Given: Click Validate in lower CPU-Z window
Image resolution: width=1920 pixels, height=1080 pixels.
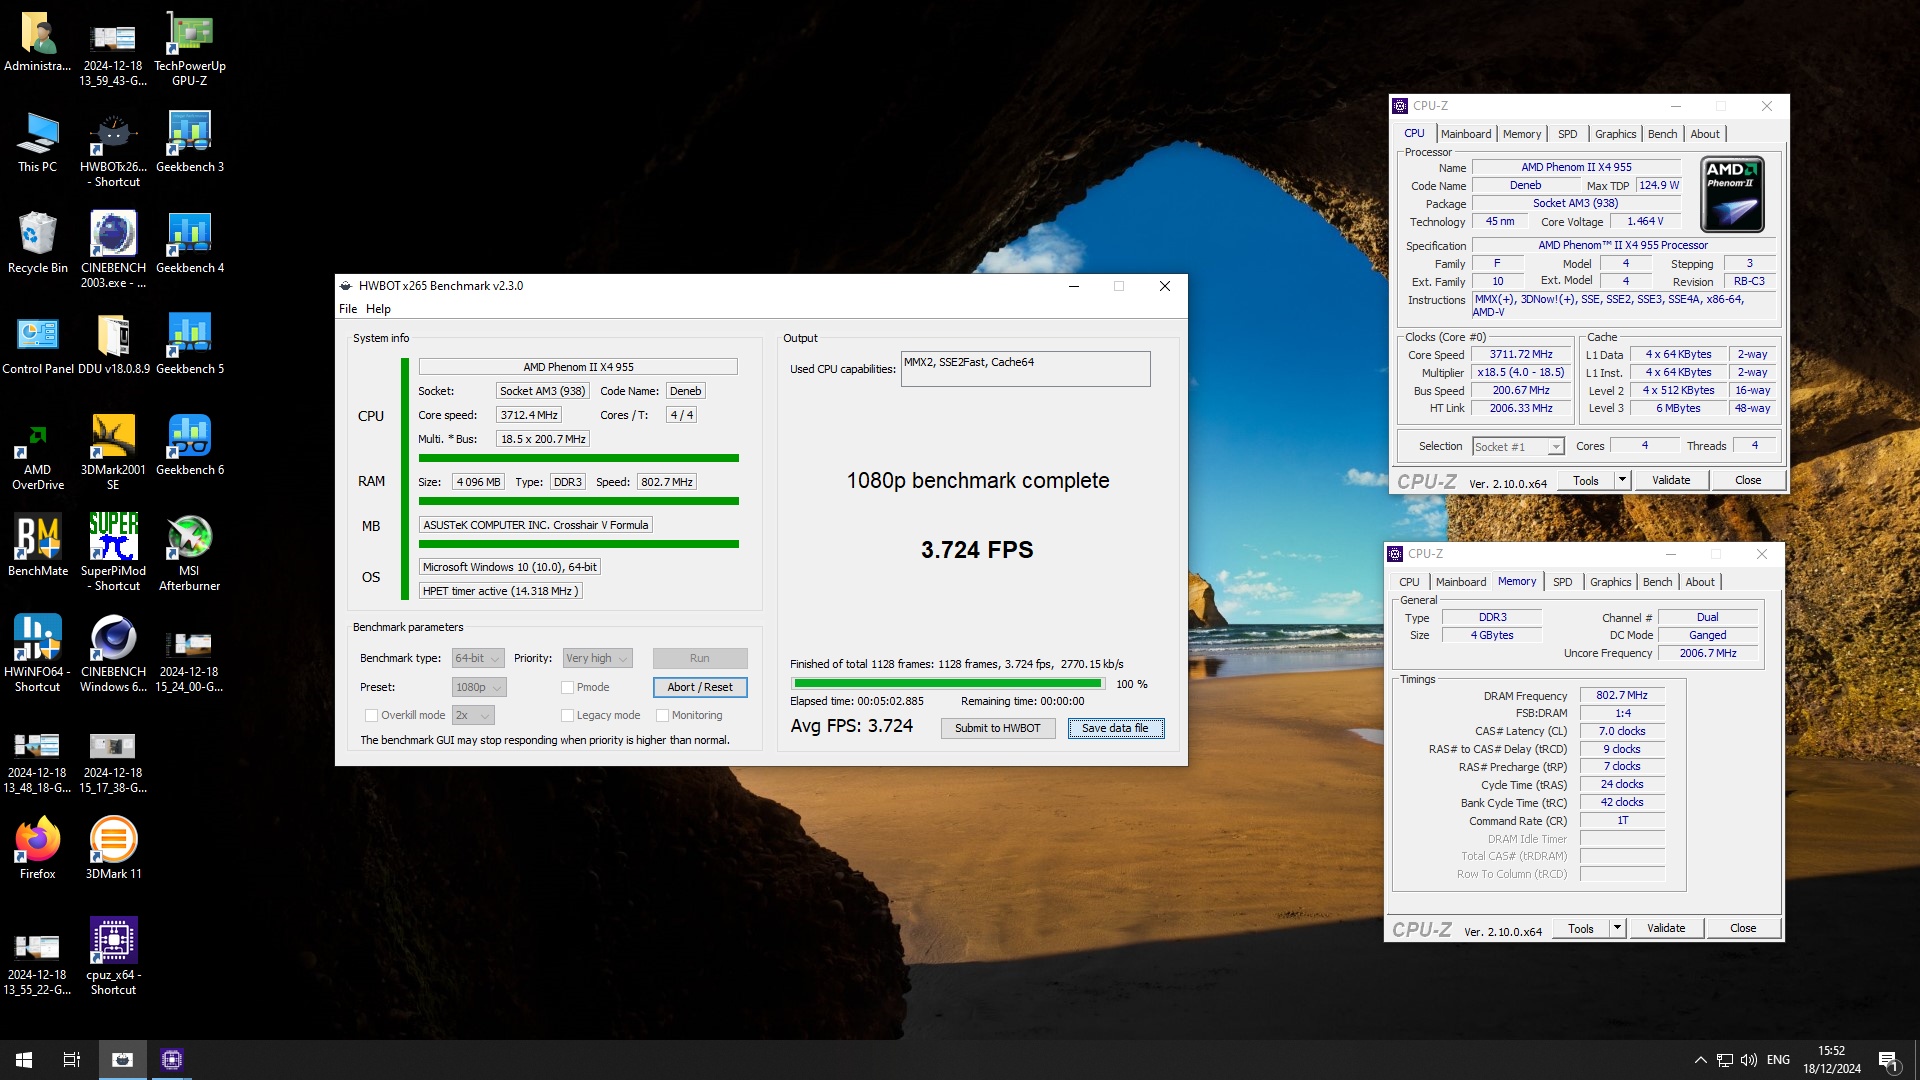Looking at the screenshot, I should pos(1666,928).
